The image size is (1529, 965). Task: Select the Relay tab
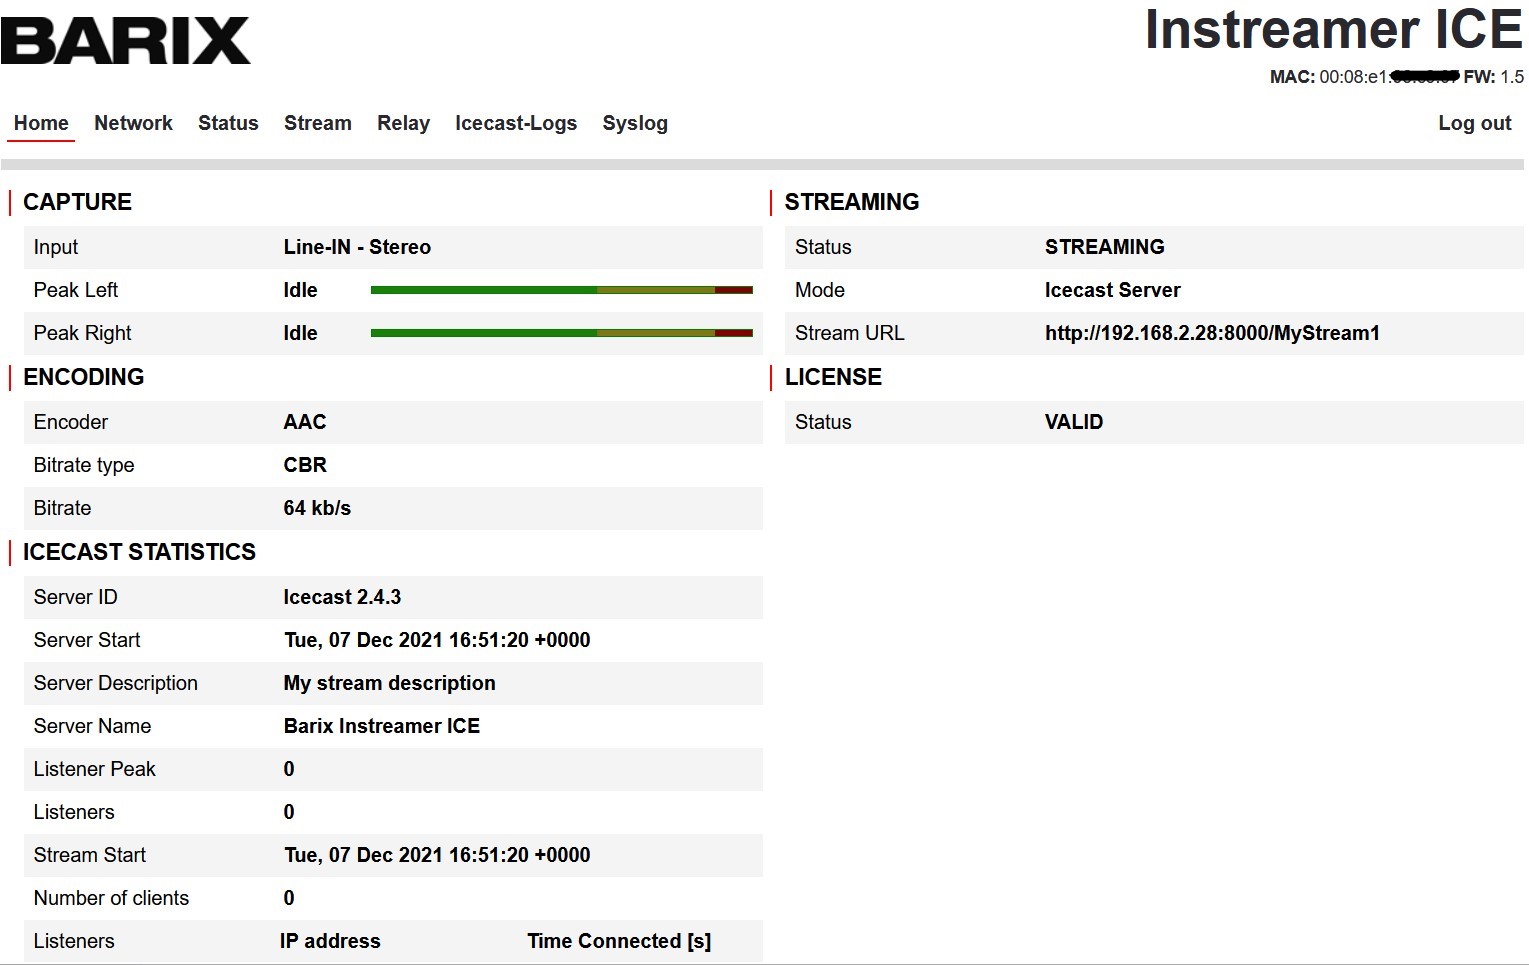(x=403, y=123)
